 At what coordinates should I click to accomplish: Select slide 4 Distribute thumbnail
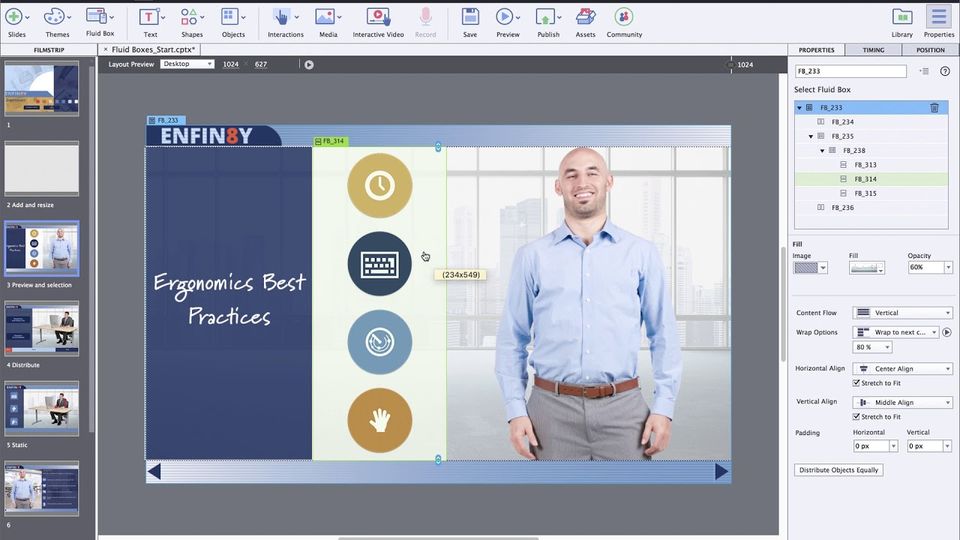(x=42, y=329)
